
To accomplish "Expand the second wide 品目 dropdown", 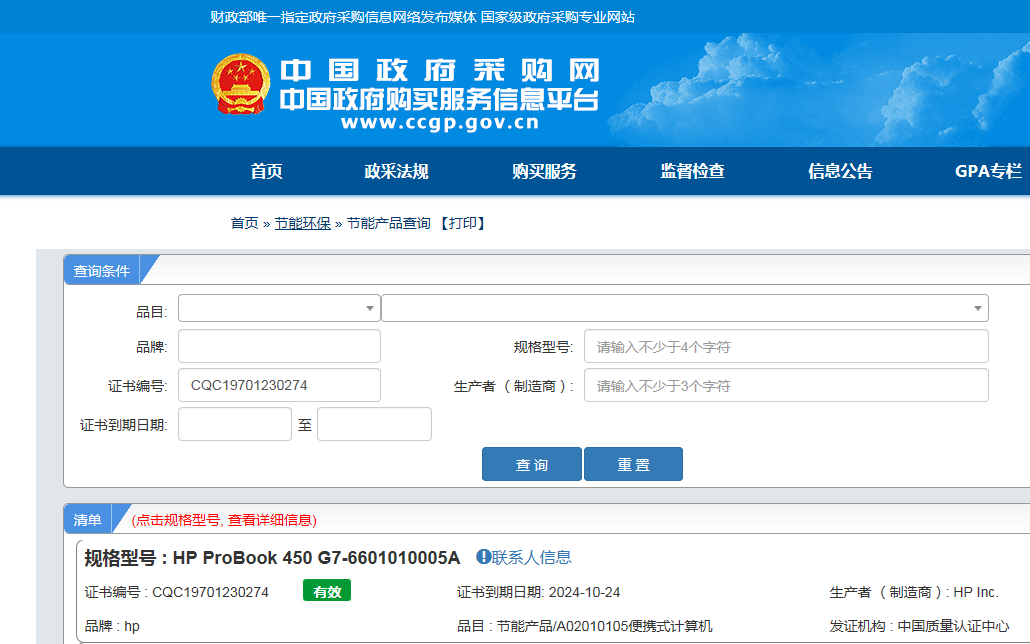I will click(684, 308).
